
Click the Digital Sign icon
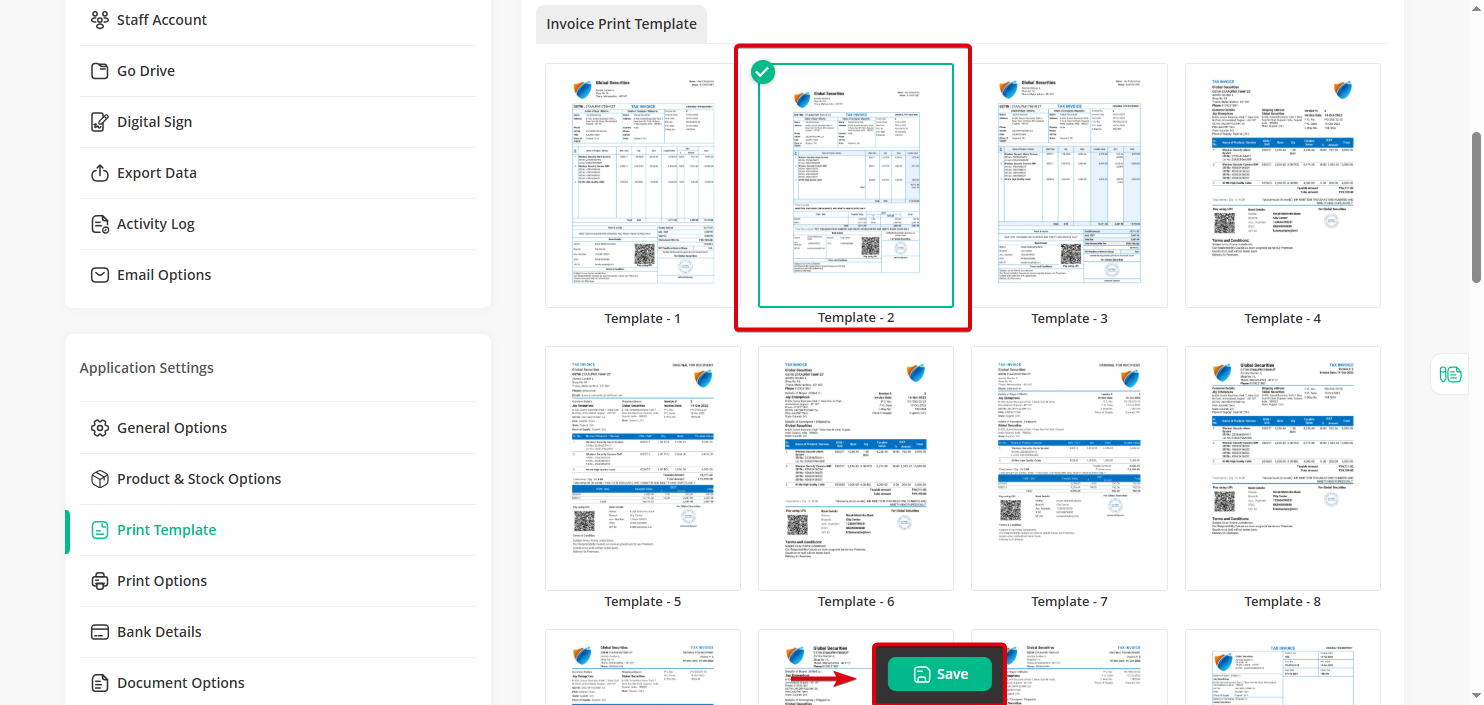99,122
